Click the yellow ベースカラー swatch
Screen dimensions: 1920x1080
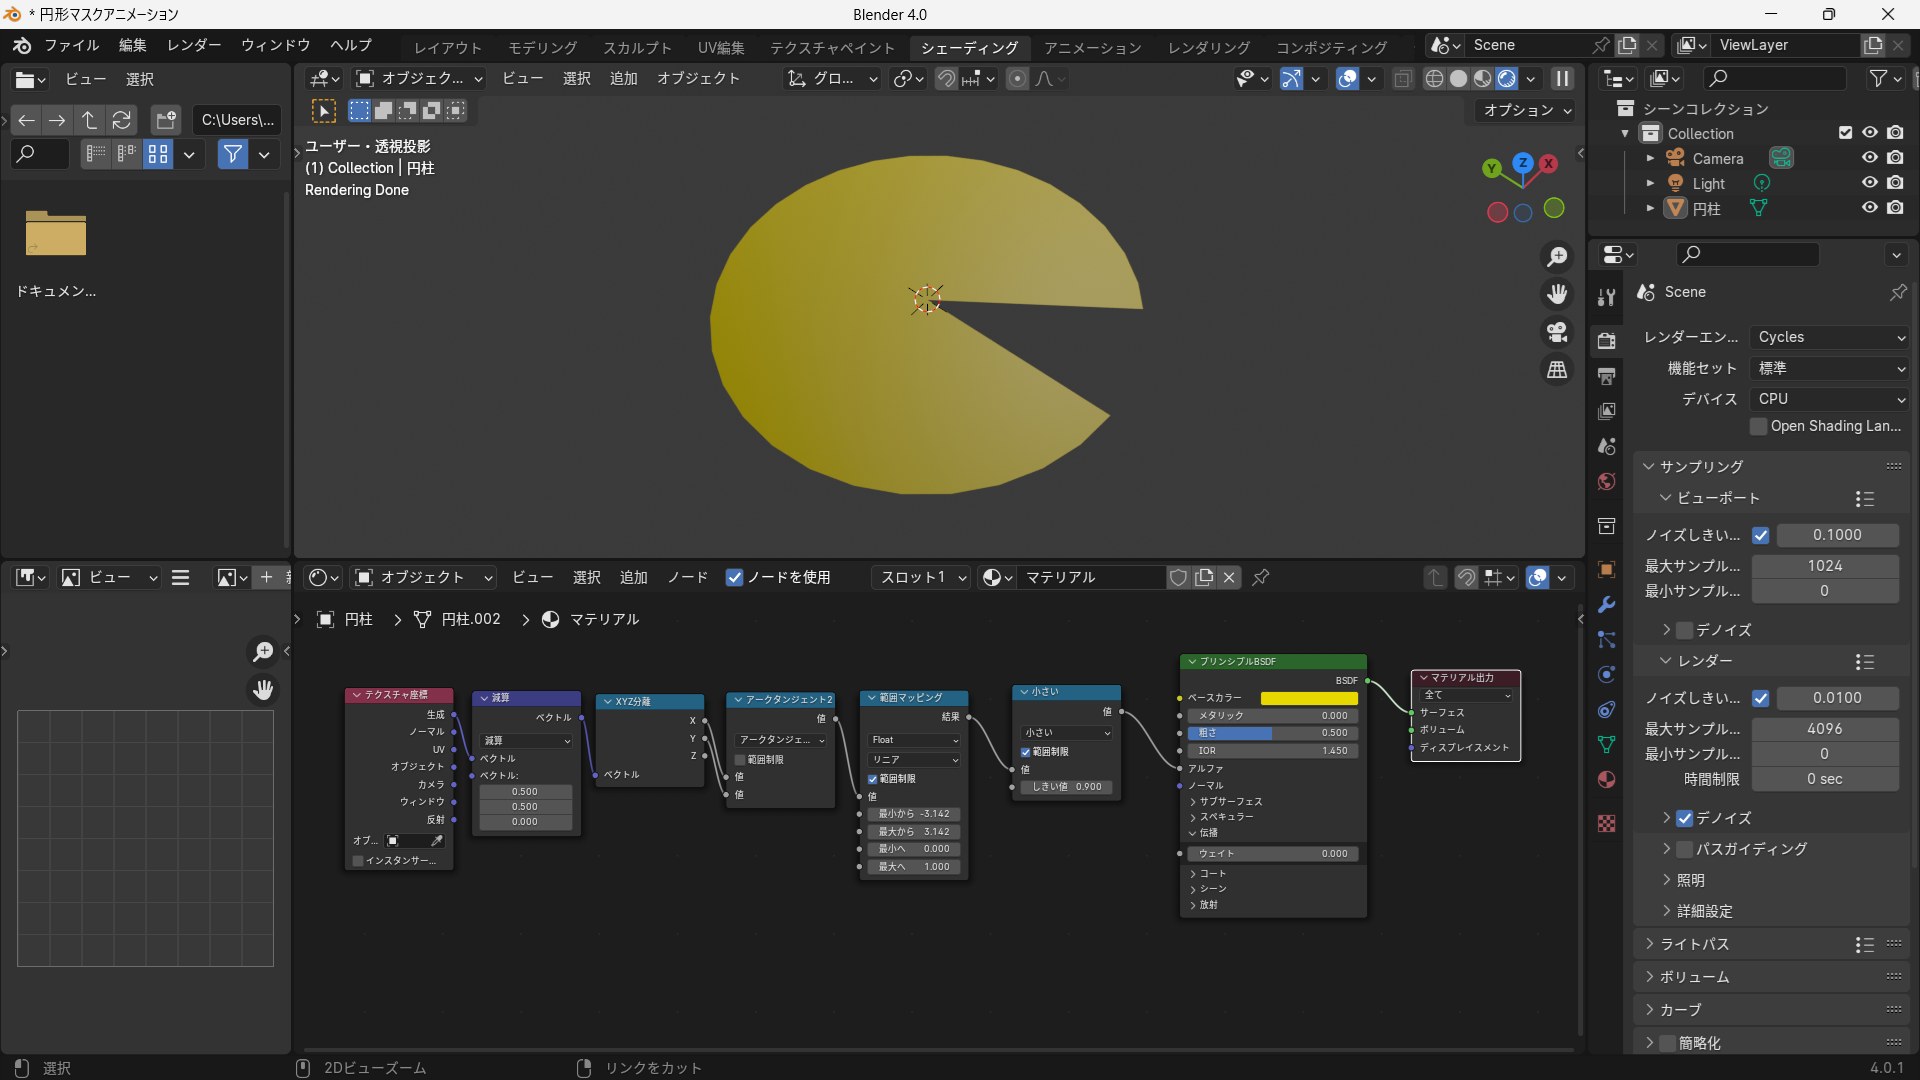(x=1309, y=698)
